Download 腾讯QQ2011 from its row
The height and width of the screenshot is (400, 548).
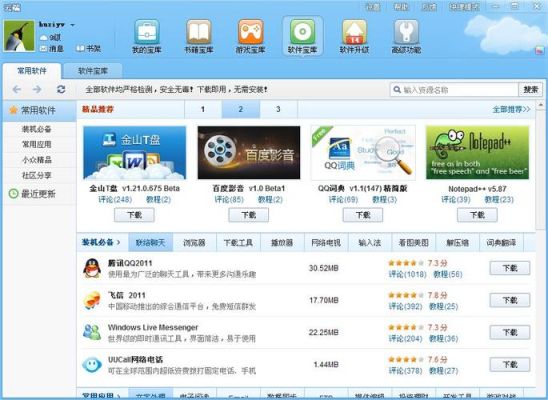pos(510,268)
